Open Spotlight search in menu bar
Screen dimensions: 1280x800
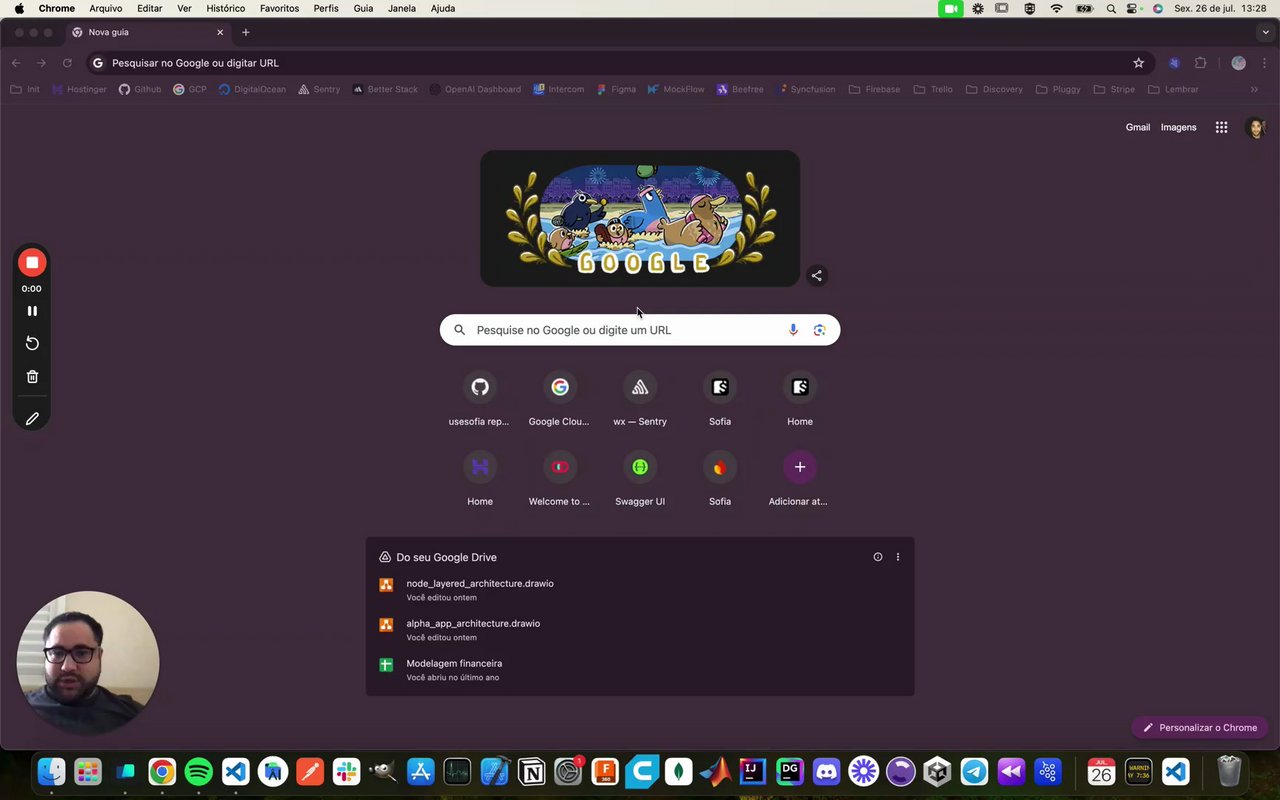1111,8
